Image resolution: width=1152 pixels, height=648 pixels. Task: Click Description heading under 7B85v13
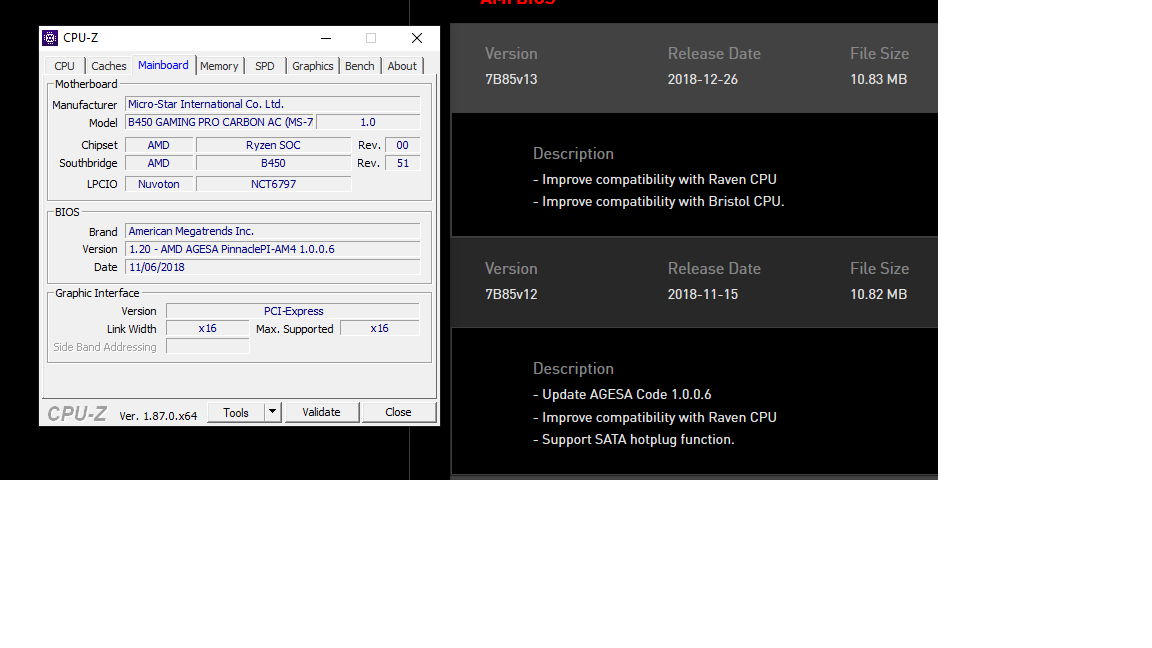(x=573, y=154)
